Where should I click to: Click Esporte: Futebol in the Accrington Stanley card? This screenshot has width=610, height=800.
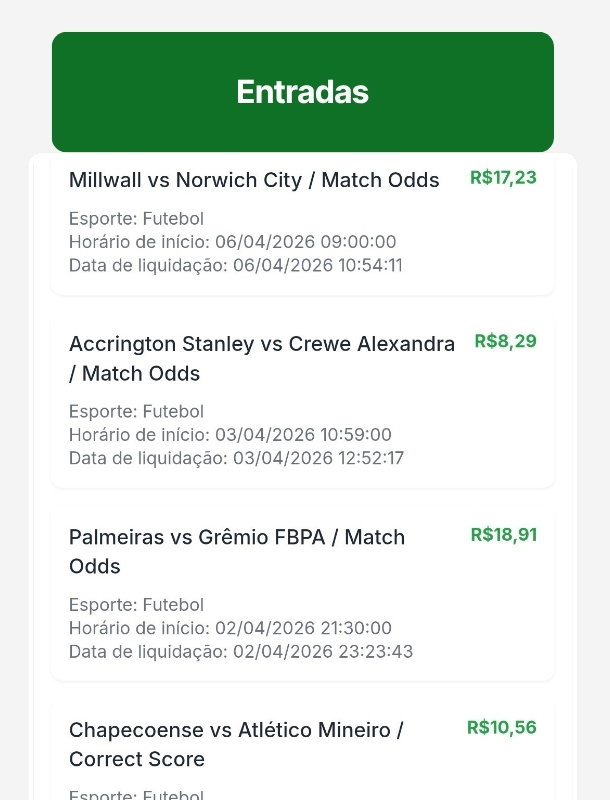point(136,412)
